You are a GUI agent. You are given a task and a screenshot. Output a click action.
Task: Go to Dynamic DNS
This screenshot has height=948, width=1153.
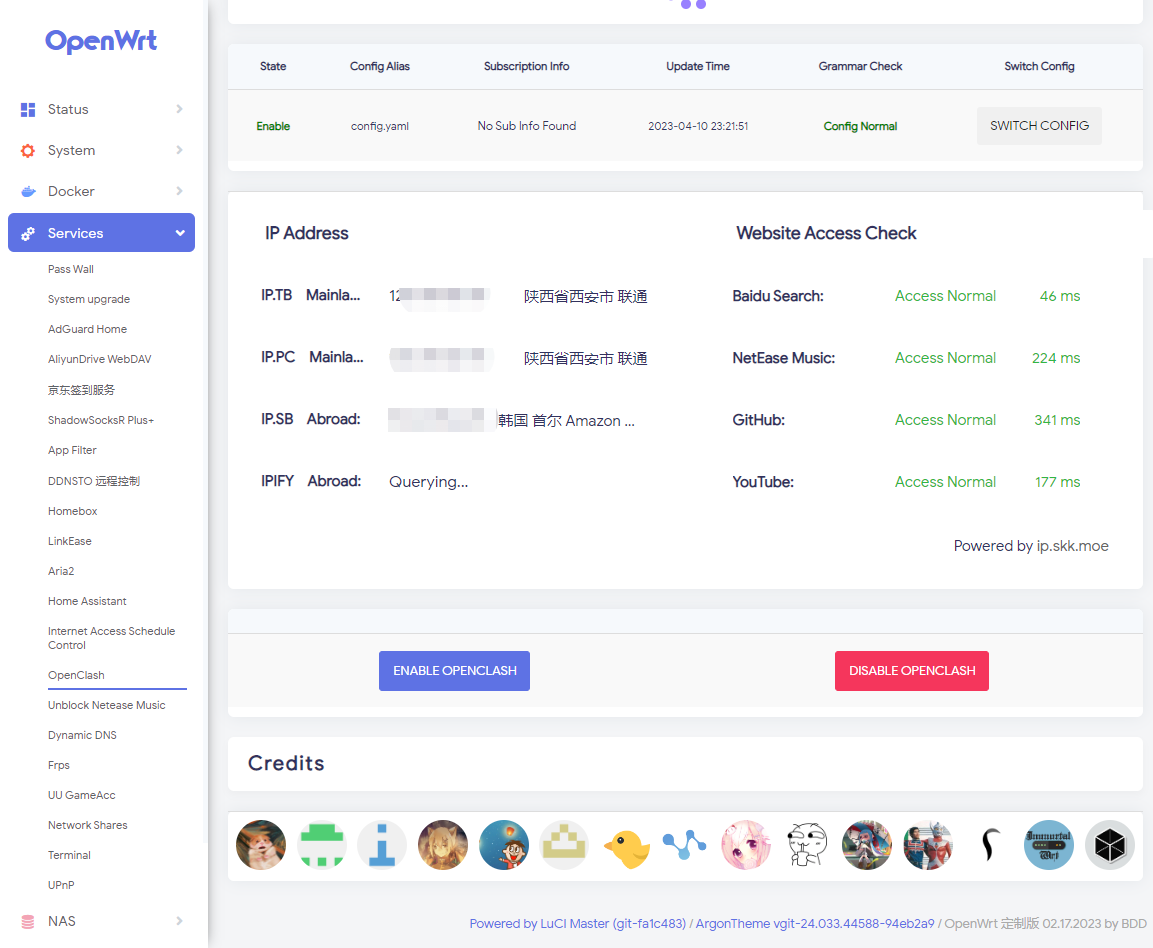click(82, 735)
